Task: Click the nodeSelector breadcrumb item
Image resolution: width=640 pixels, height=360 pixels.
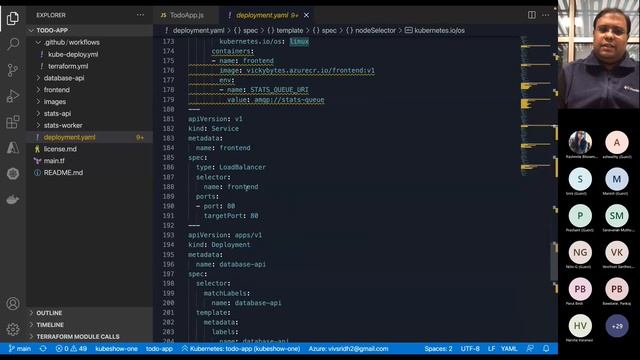Action: coord(371,30)
